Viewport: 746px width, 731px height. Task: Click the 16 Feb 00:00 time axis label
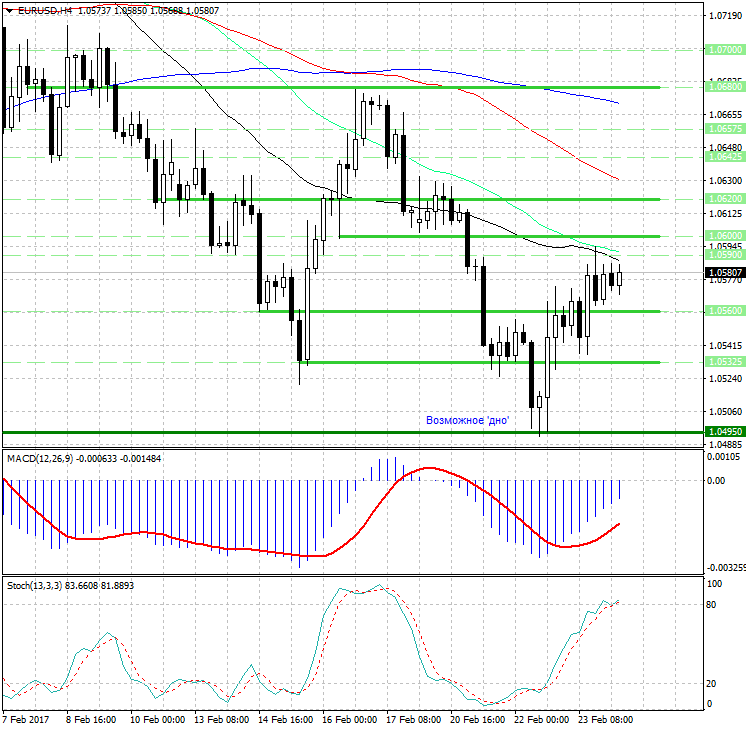click(x=351, y=718)
